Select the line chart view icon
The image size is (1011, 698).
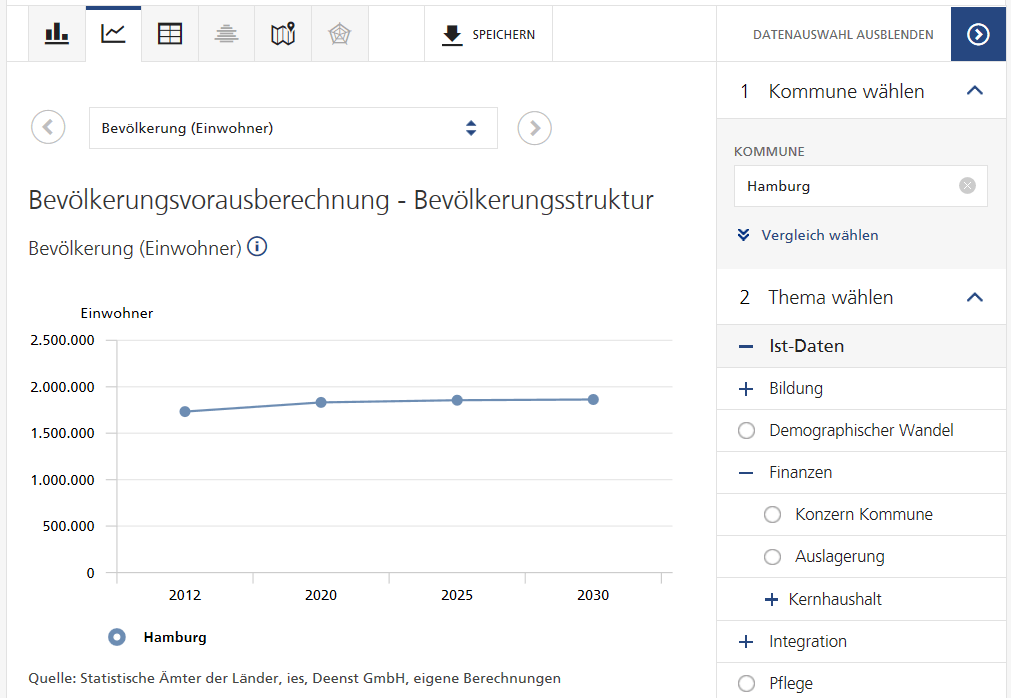(114, 34)
